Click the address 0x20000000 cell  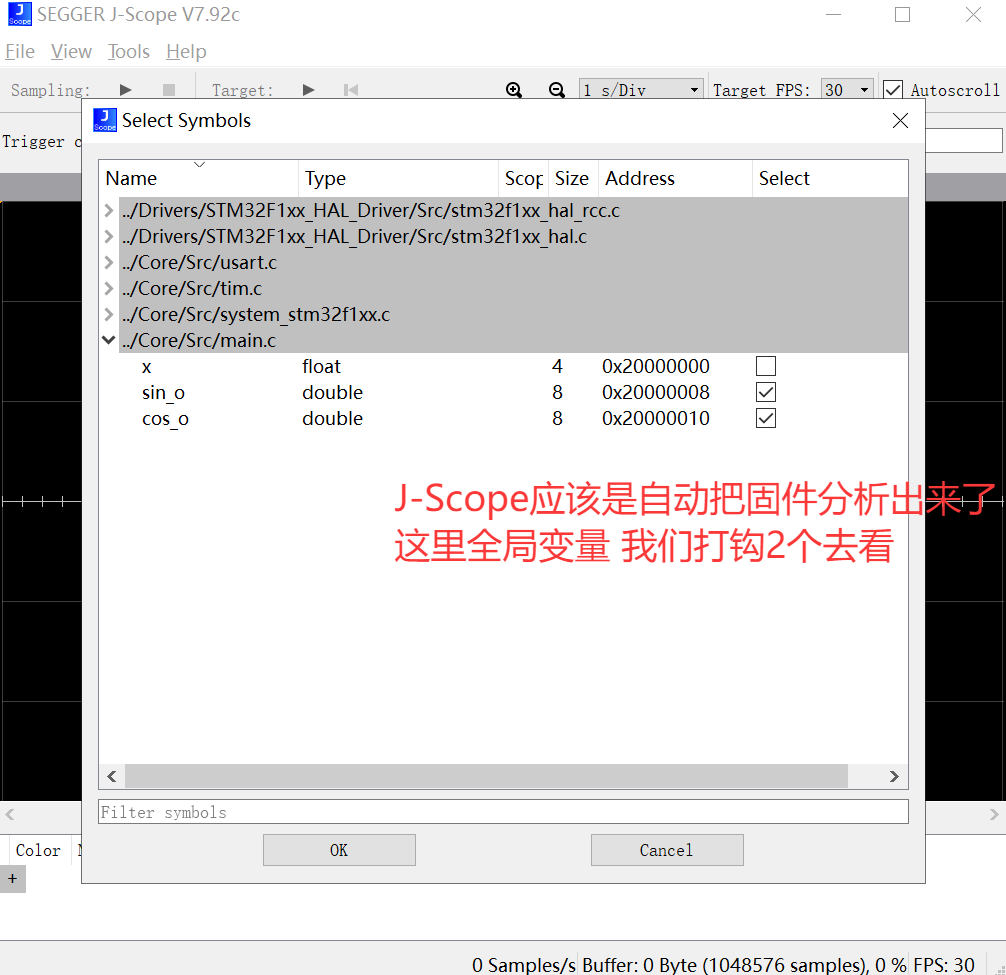656,366
